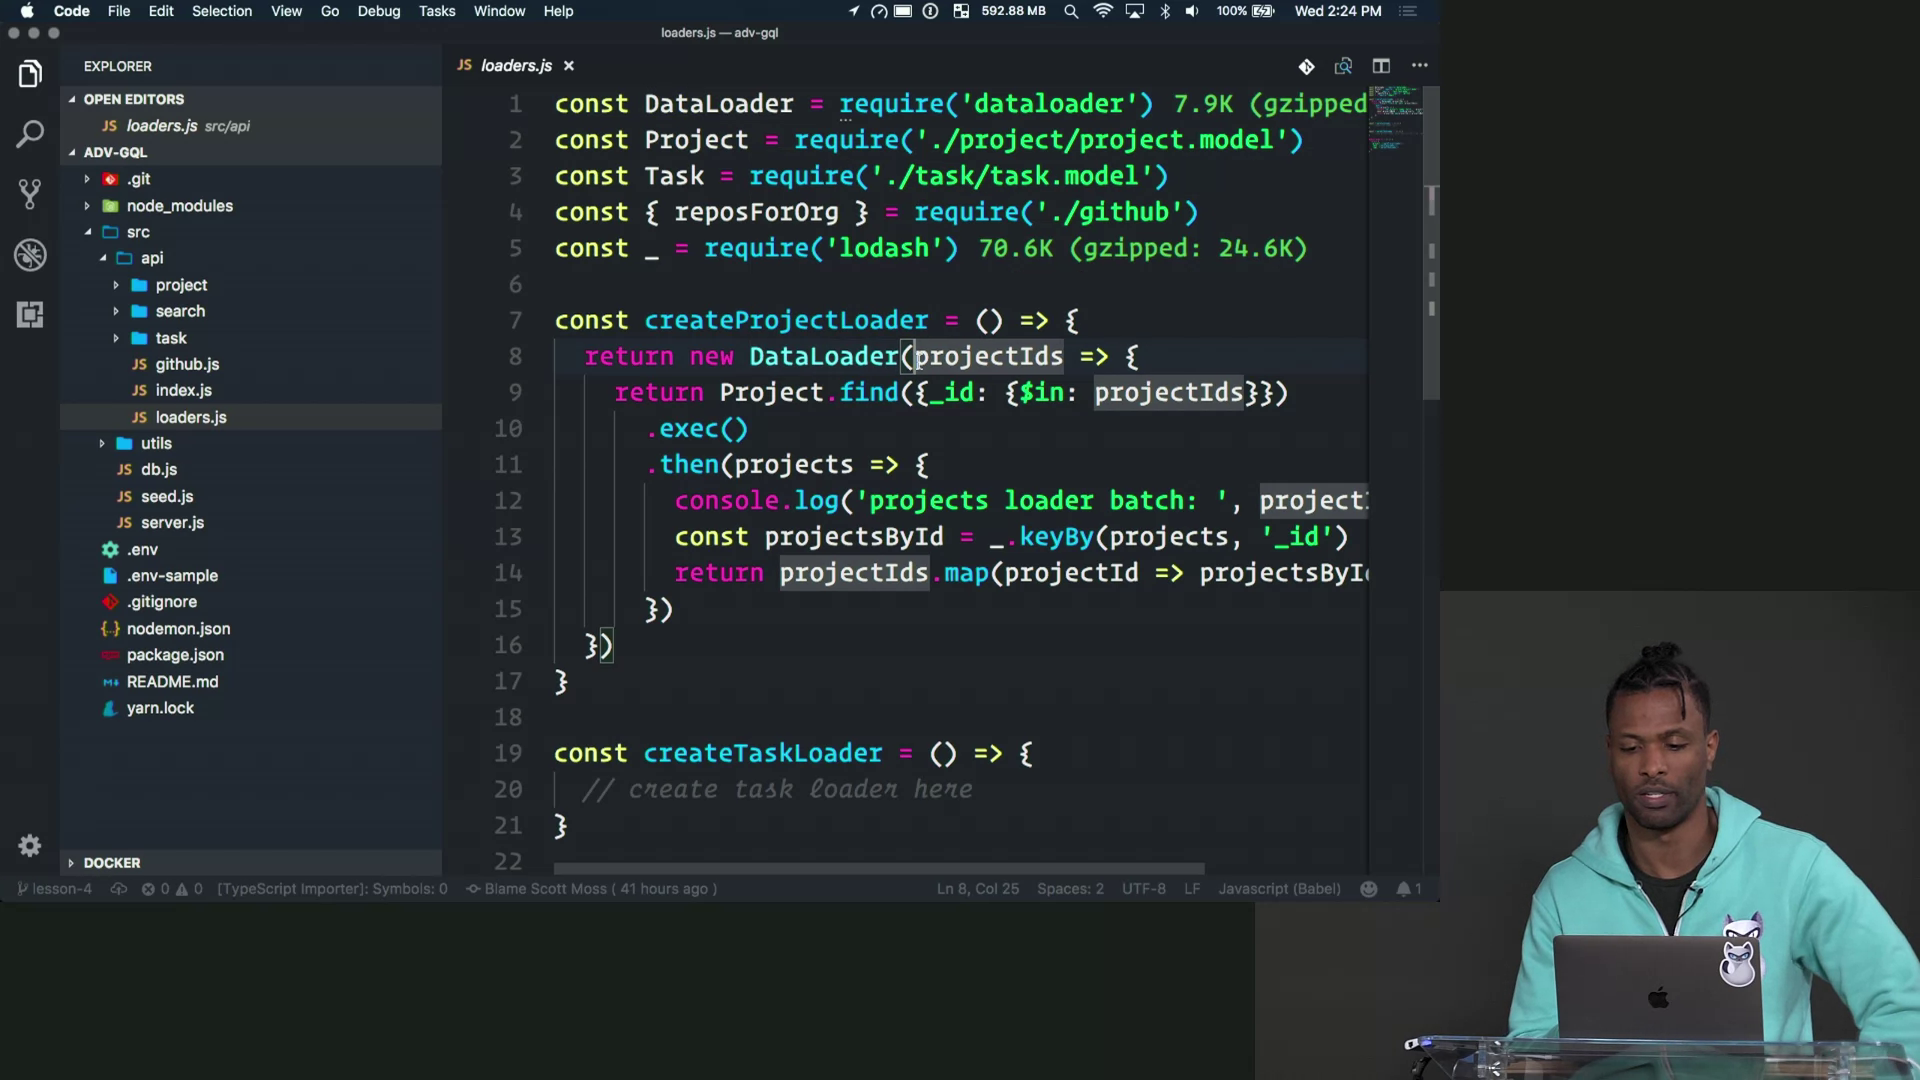This screenshot has height=1080, width=1920.
Task: Open the File menu
Action: click(119, 11)
